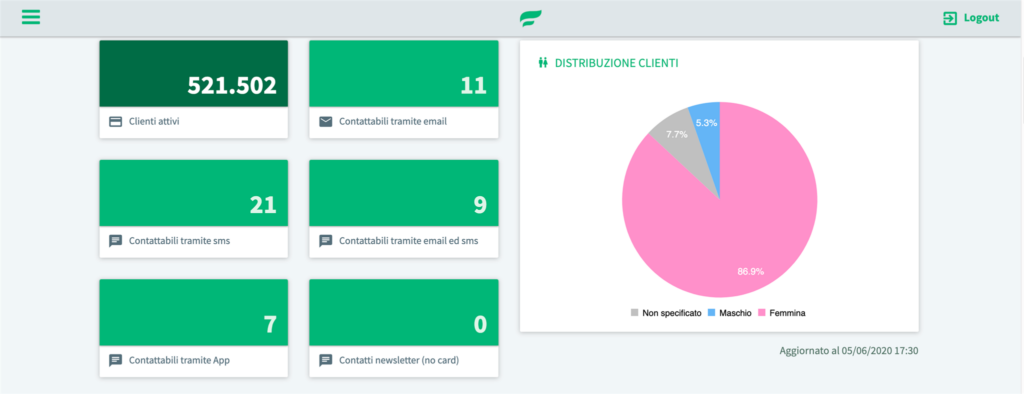Click the DISTRIBUZIONE CLIENTI heading
This screenshot has width=1024, height=394.
pos(616,63)
